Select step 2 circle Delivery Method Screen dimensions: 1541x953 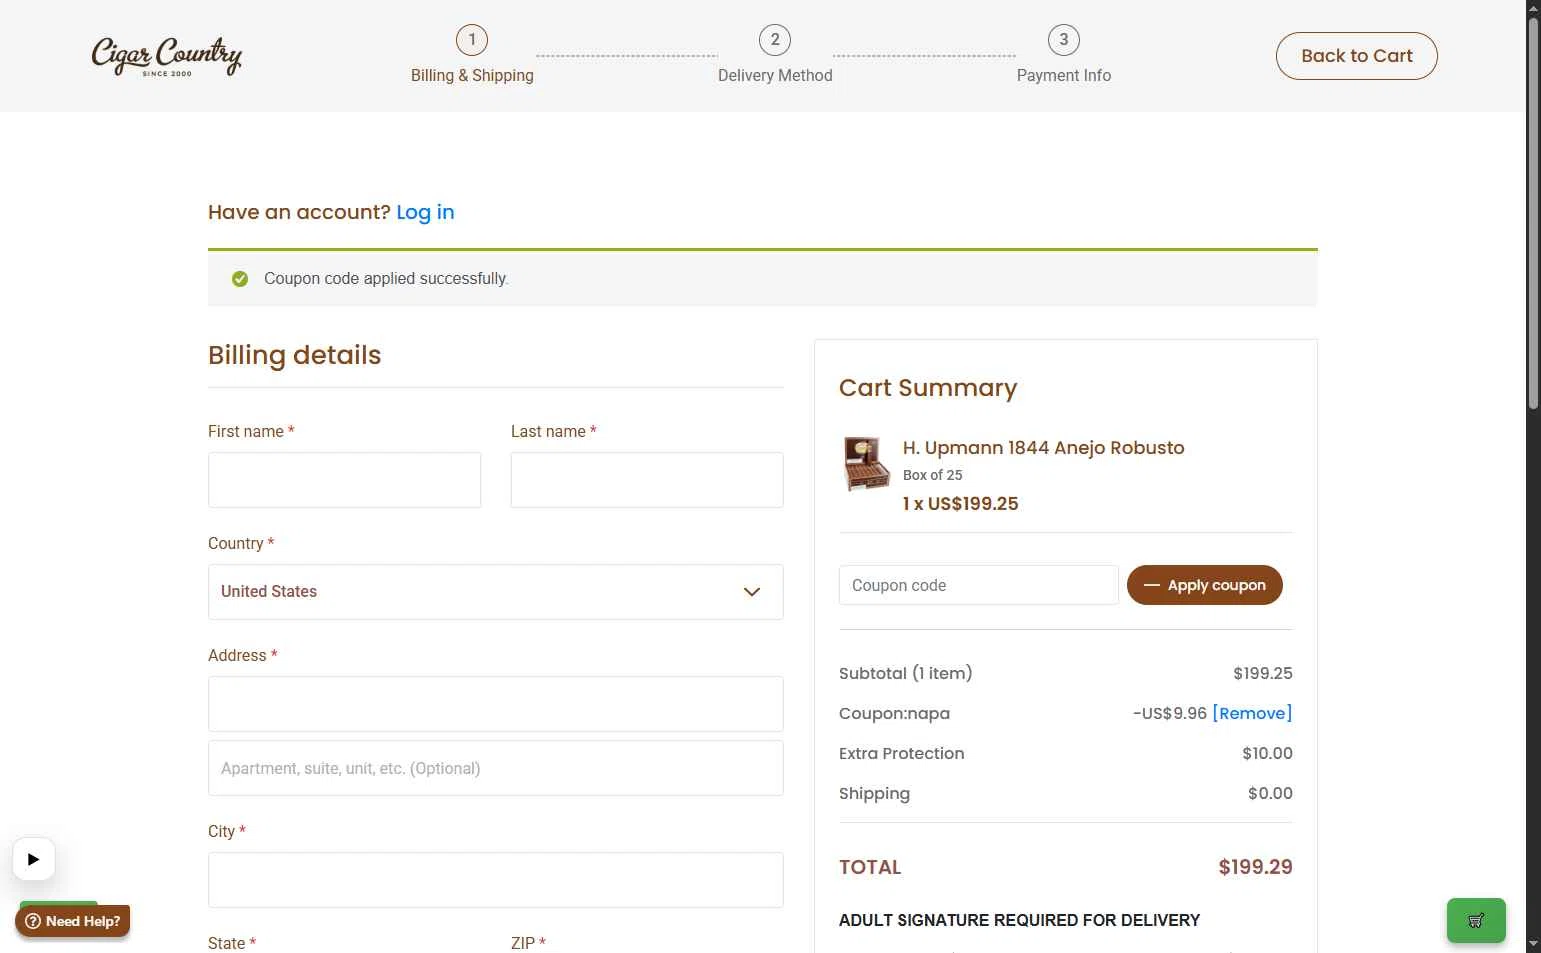775,40
